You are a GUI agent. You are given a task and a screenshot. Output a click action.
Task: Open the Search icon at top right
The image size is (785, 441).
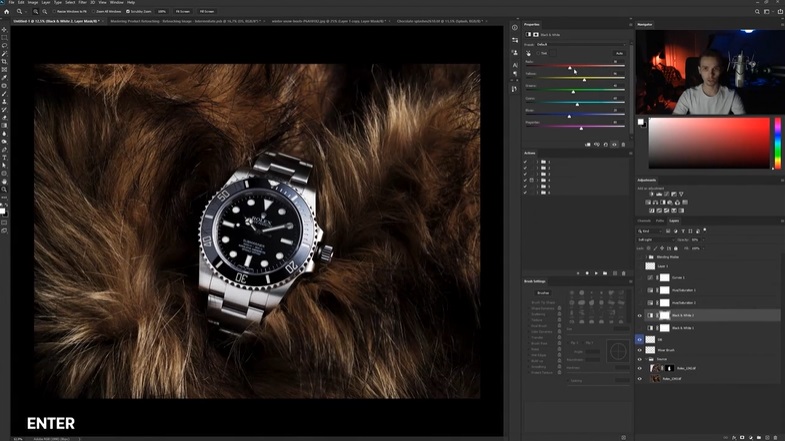(x=757, y=12)
